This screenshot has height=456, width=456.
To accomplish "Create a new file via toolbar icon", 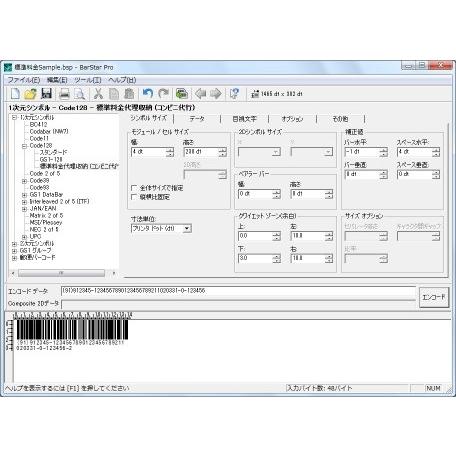I will (15, 94).
